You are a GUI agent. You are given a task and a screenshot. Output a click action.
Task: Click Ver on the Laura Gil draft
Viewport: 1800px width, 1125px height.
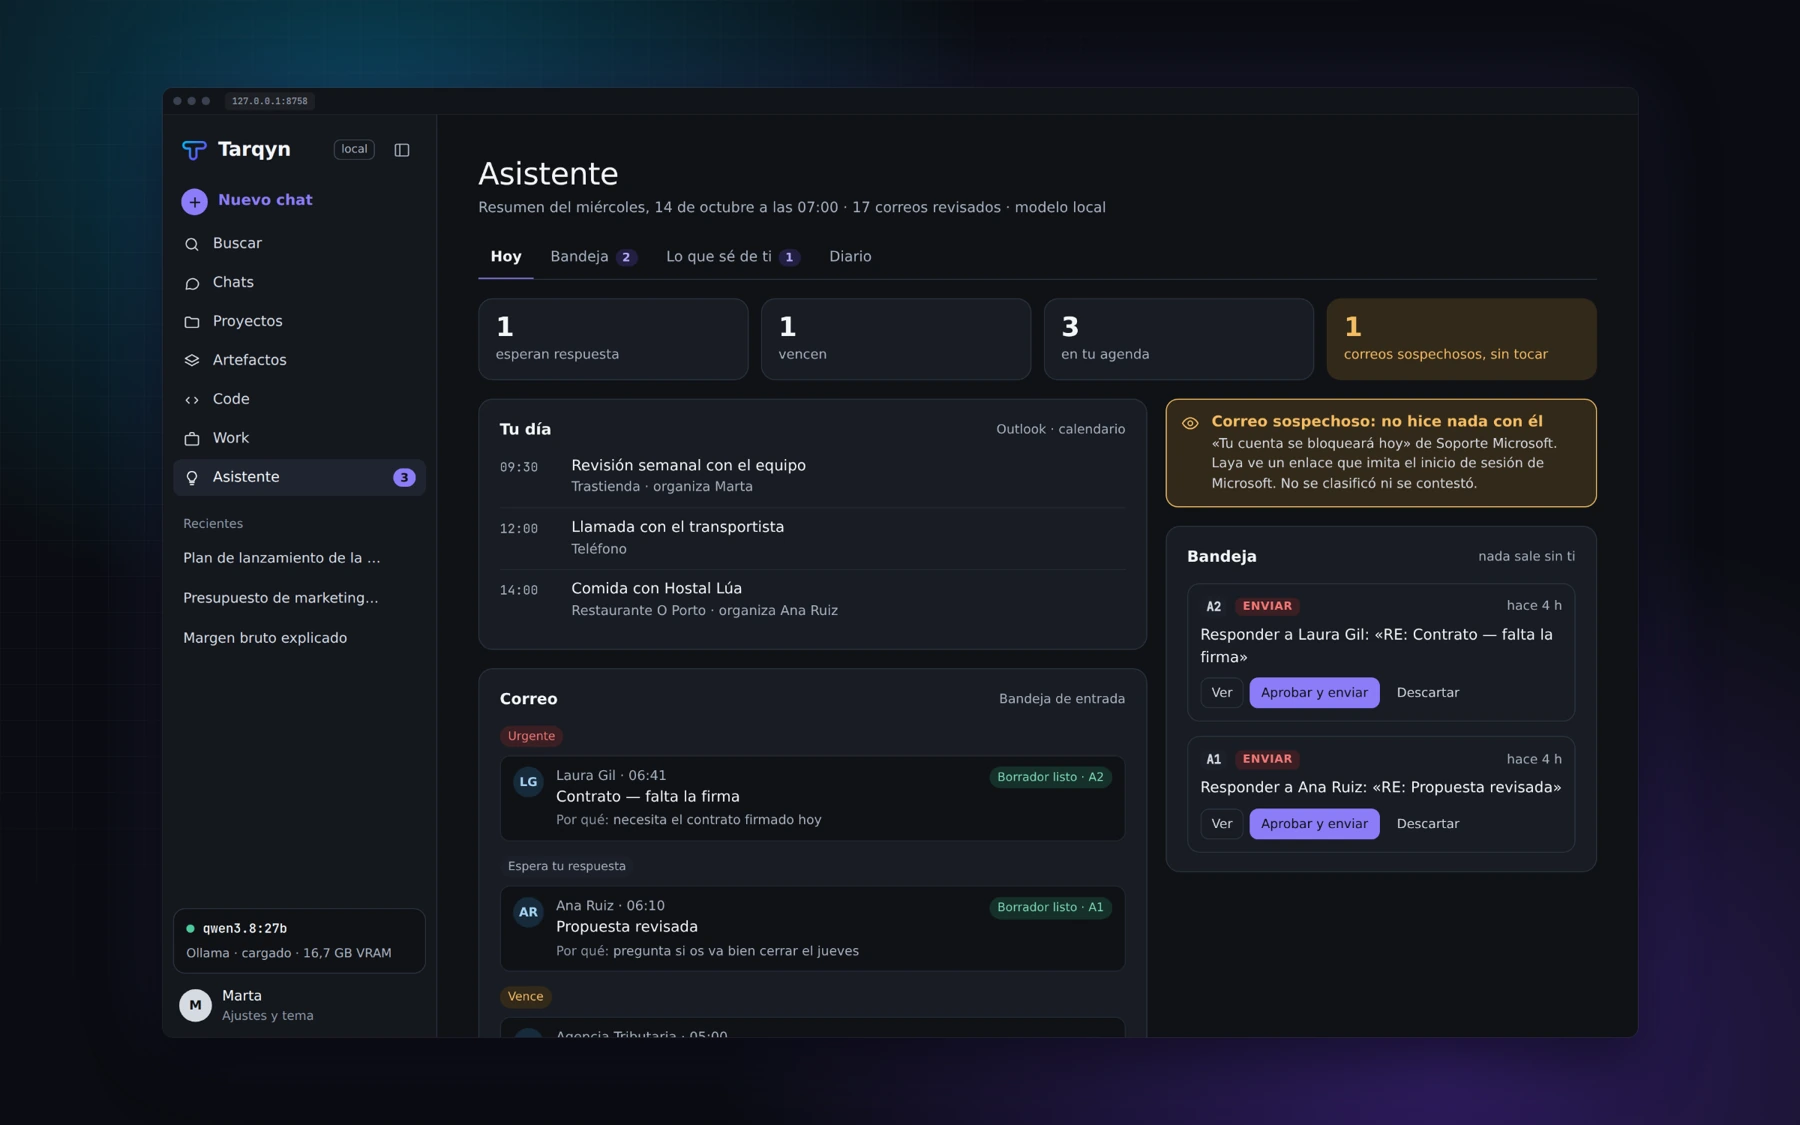coord(1221,693)
